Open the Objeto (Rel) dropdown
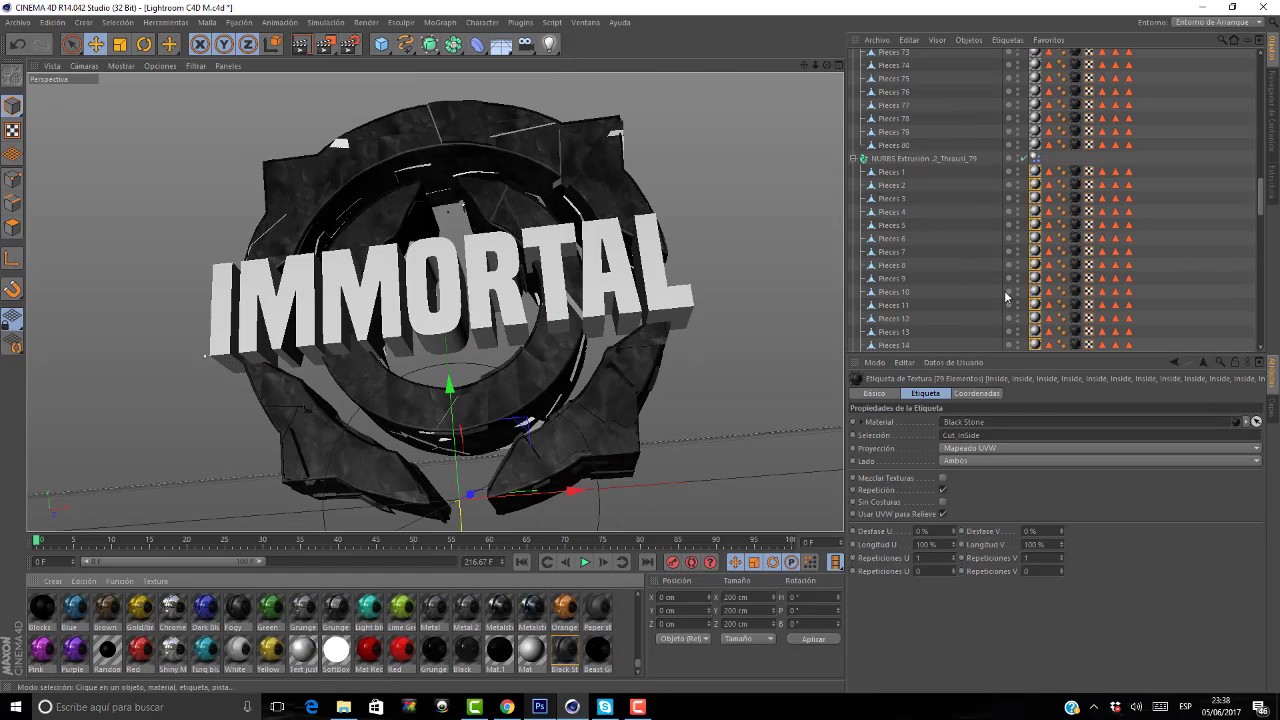The height and width of the screenshot is (720, 1280). (x=684, y=638)
